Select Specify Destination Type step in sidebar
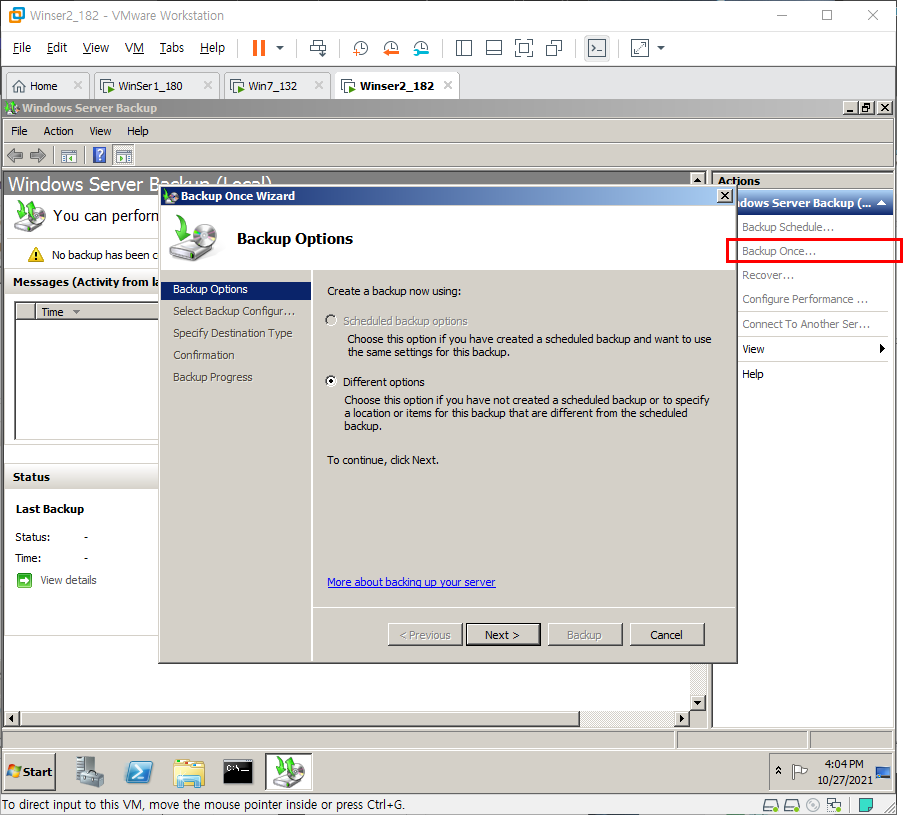This screenshot has width=903, height=815. [233, 333]
